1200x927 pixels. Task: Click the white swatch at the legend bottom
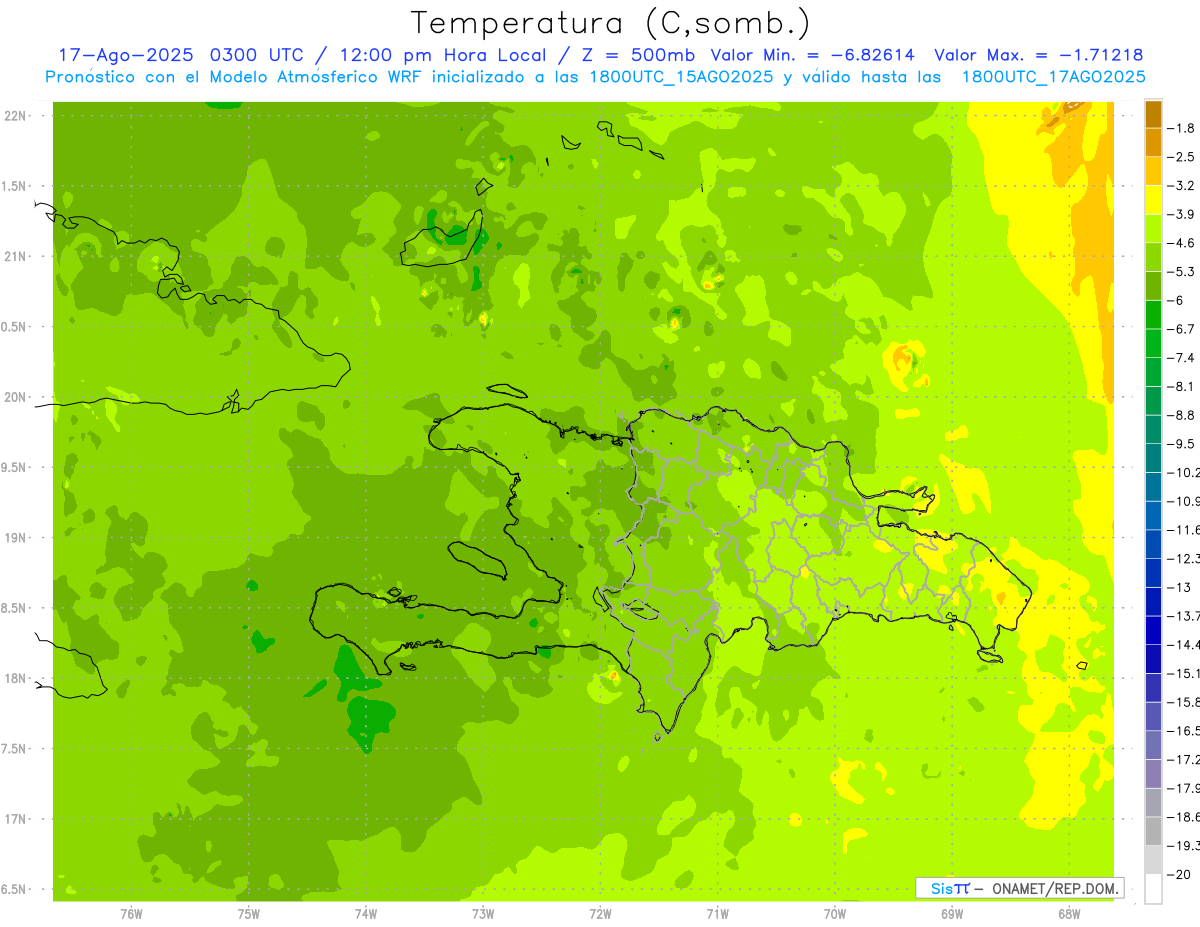pos(1153,888)
